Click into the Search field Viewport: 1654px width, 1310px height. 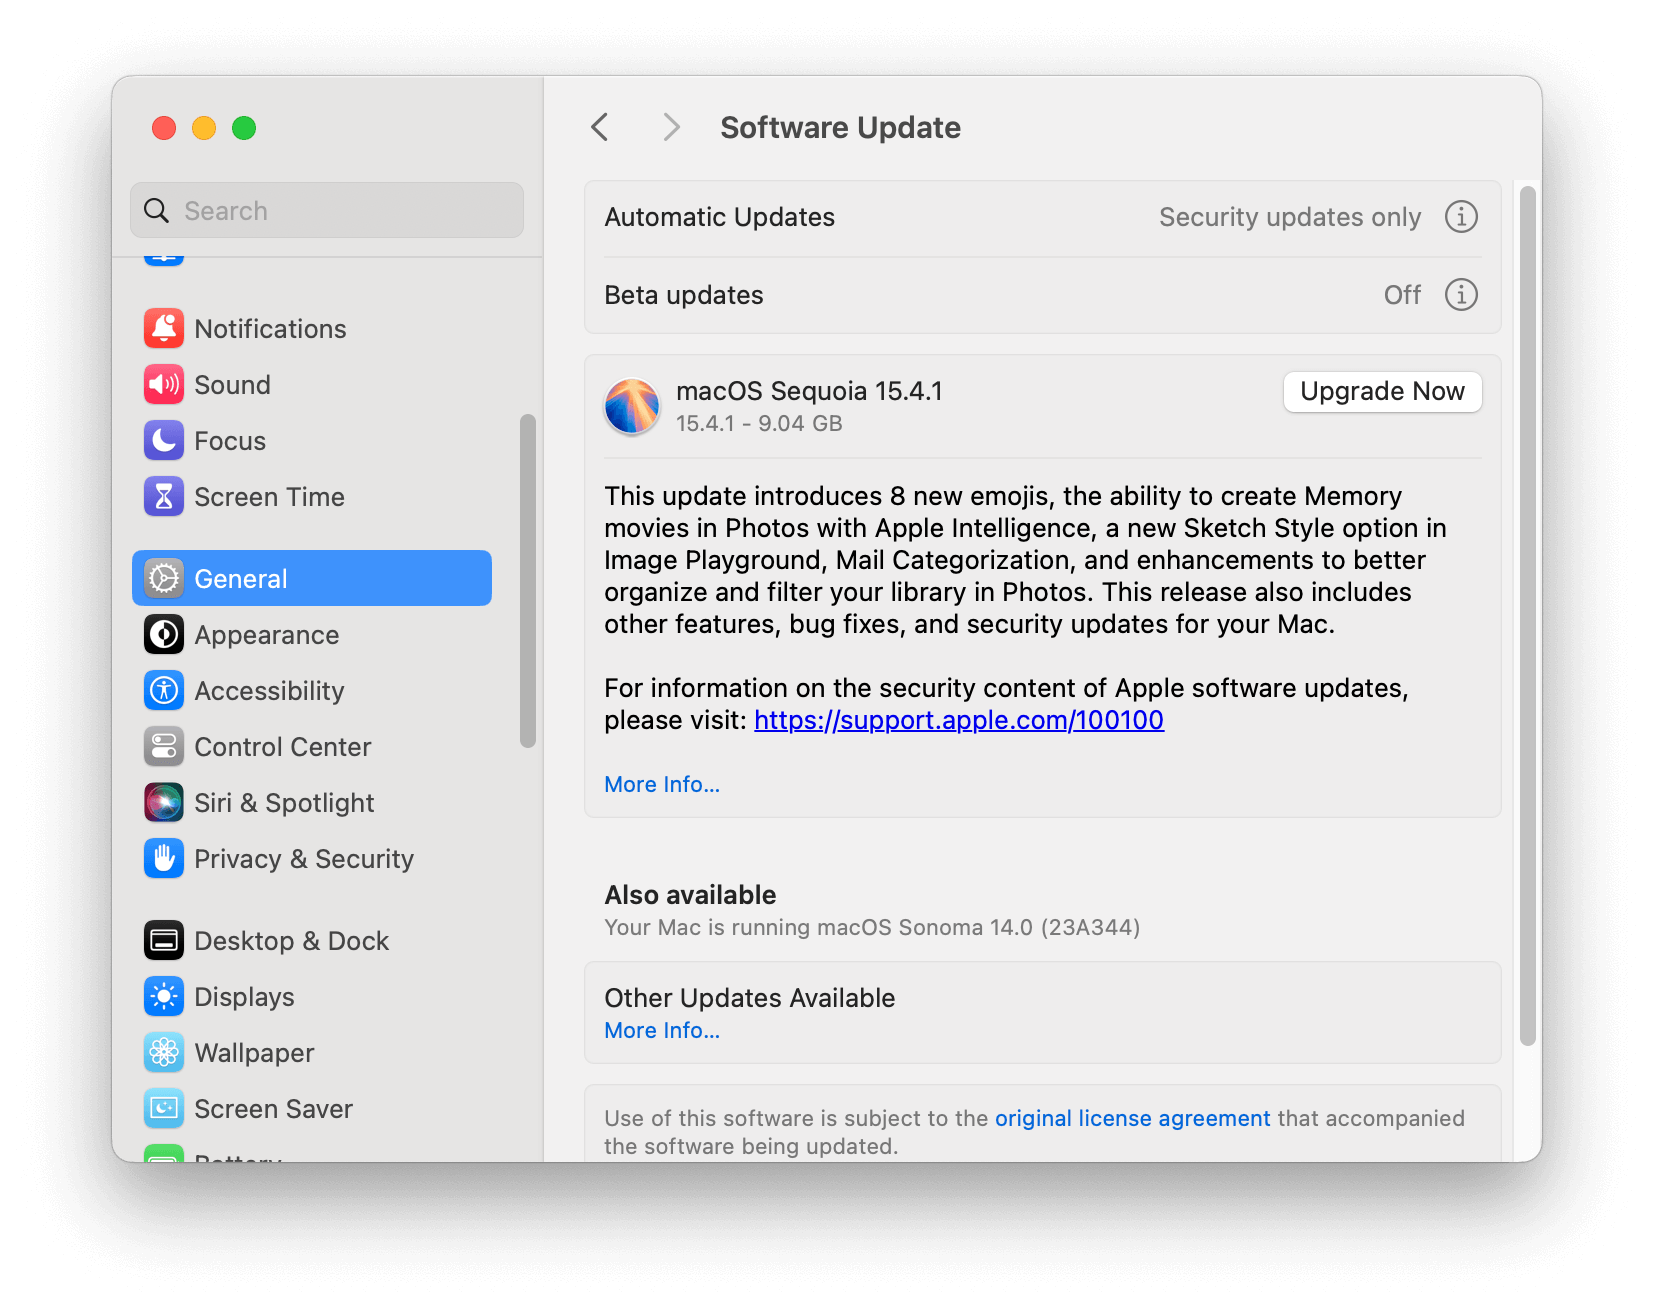(x=327, y=210)
